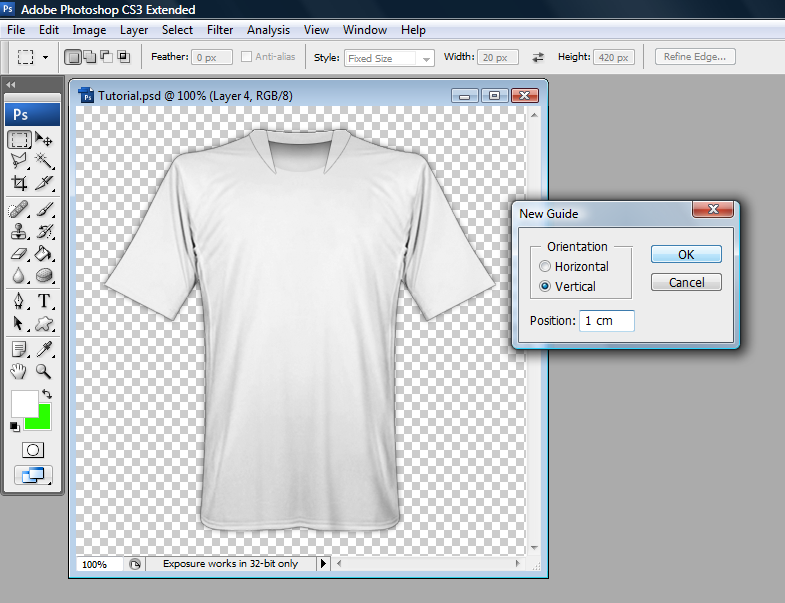Select the Paint Bucket tool
785x603 pixels.
pos(44,253)
